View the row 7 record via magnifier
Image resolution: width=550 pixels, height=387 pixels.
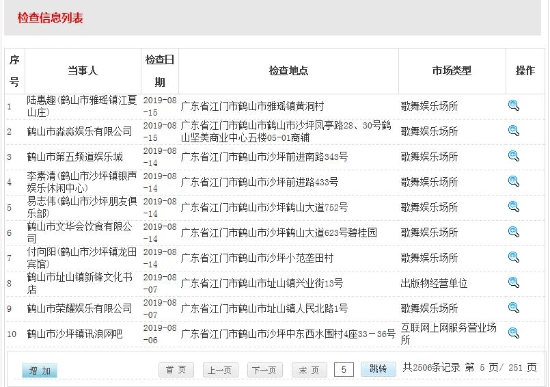[x=514, y=257]
